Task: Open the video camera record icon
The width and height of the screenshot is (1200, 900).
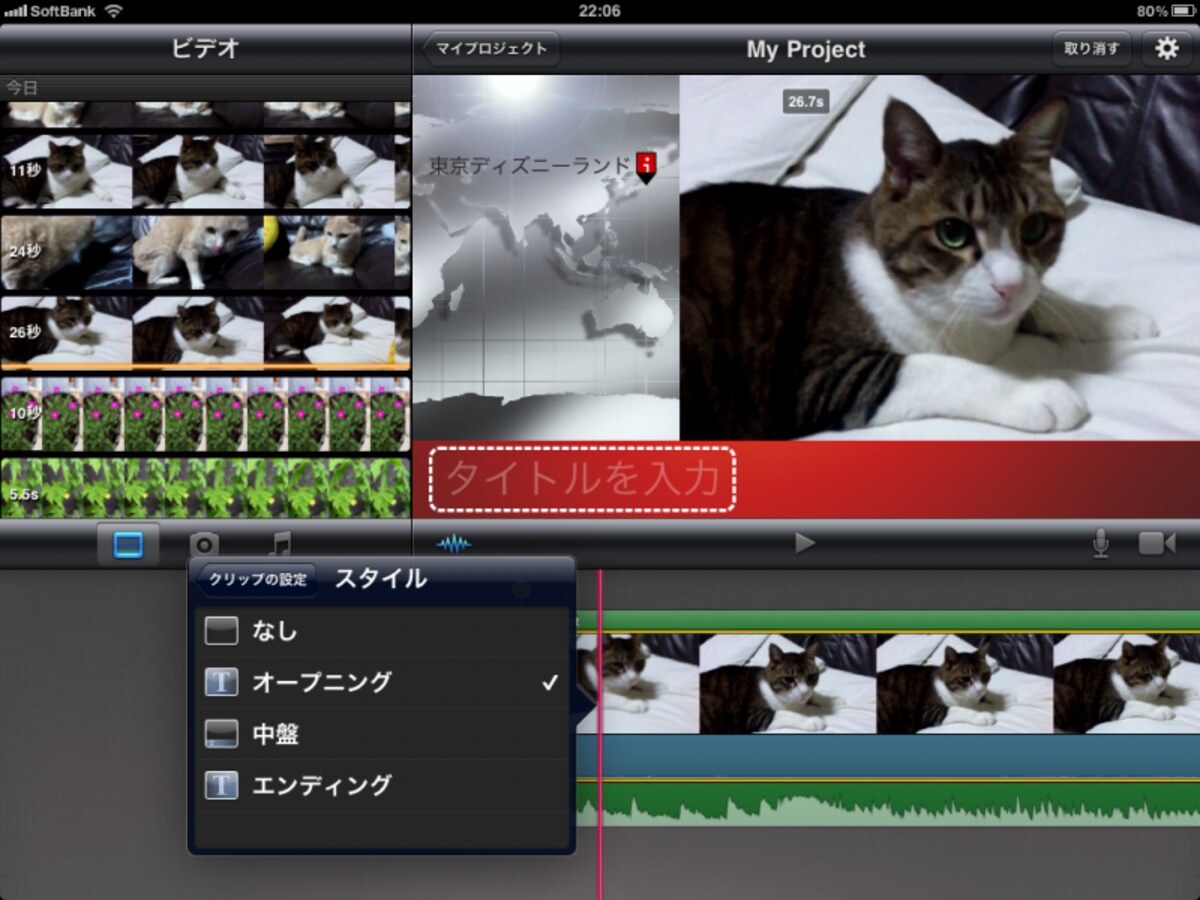Action: [x=1157, y=543]
